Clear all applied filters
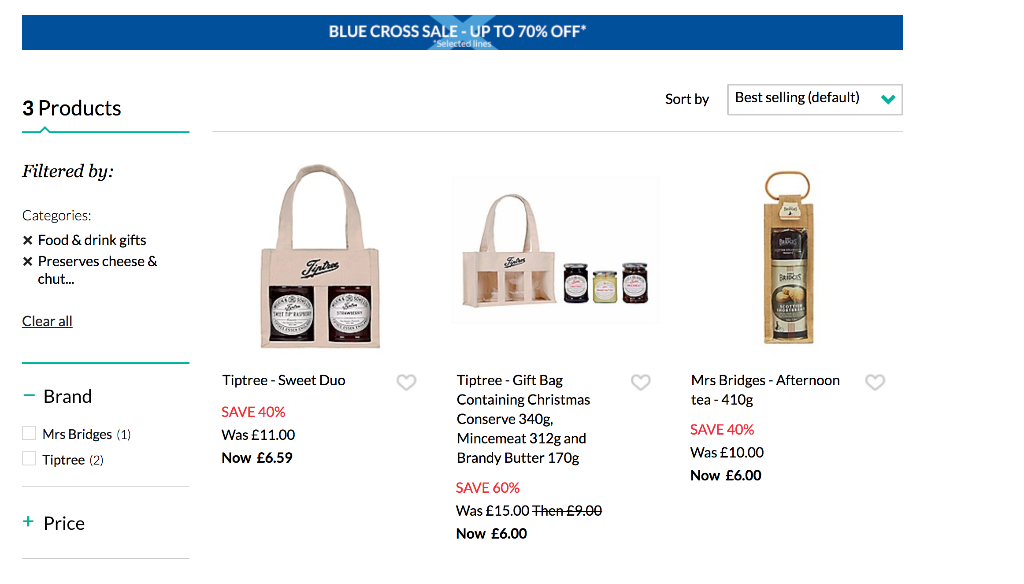The width and height of the screenshot is (1024, 584). pyautogui.click(x=47, y=321)
